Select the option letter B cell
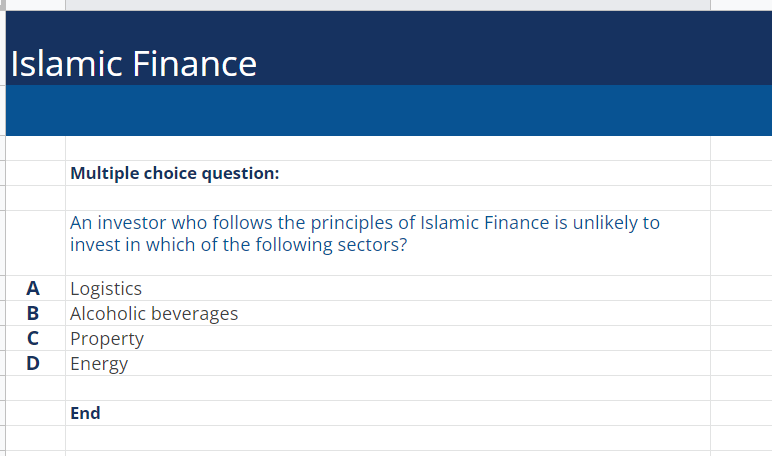This screenshot has width=772, height=456. 33,313
